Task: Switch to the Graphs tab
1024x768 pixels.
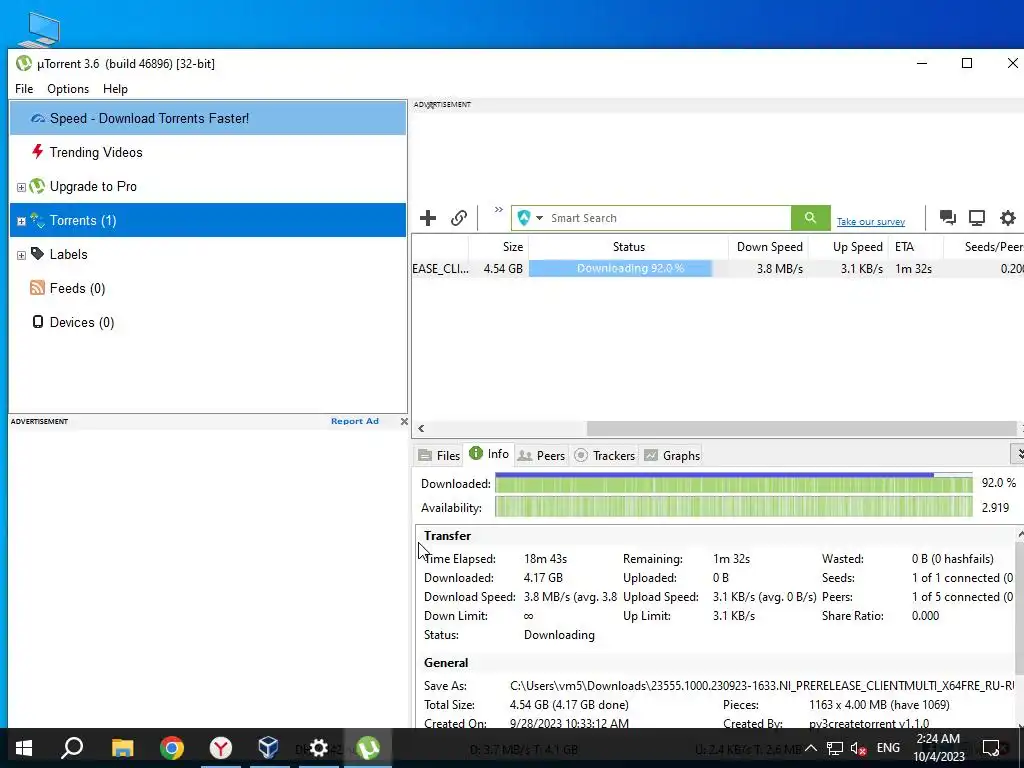Action: coord(672,456)
